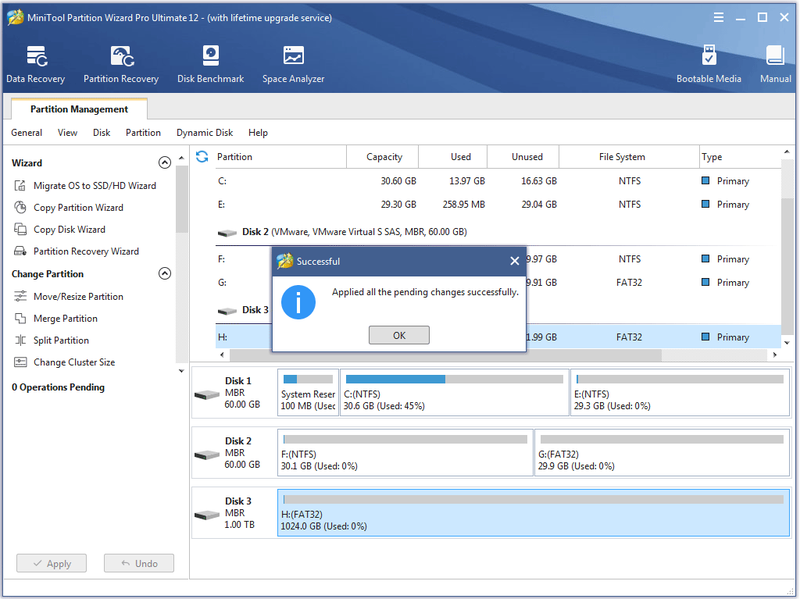Open the Data Recovery tool
Viewport: 800px width, 599px height.
36,64
